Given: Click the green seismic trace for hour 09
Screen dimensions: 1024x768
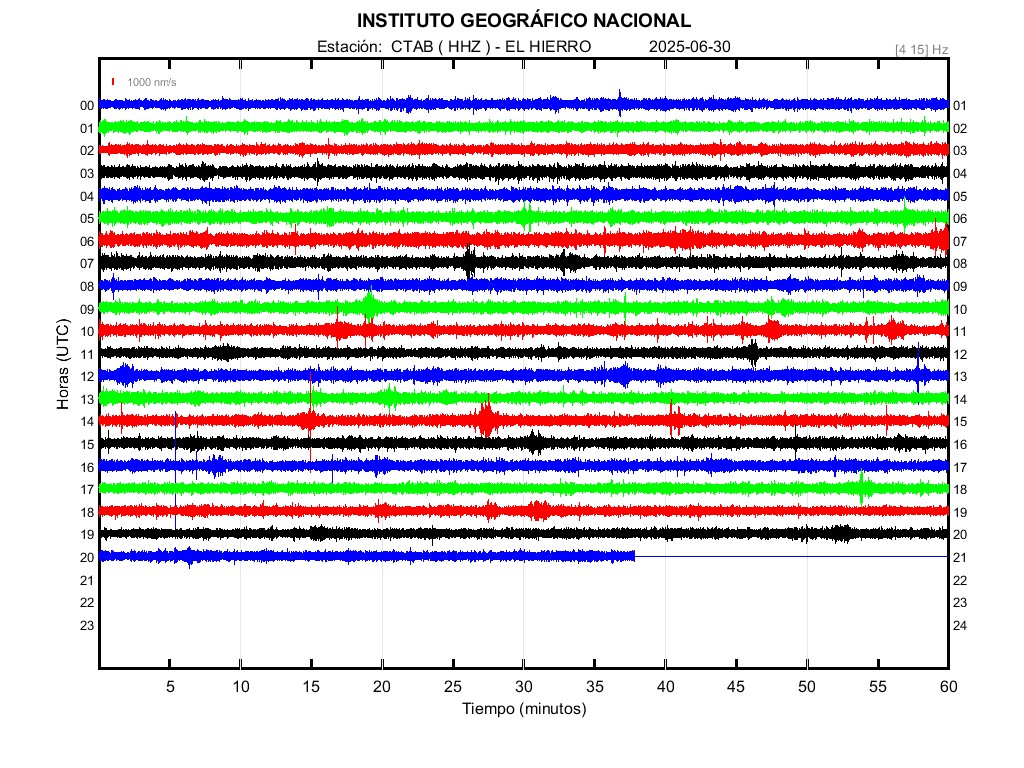Looking at the screenshot, I should tap(524, 307).
